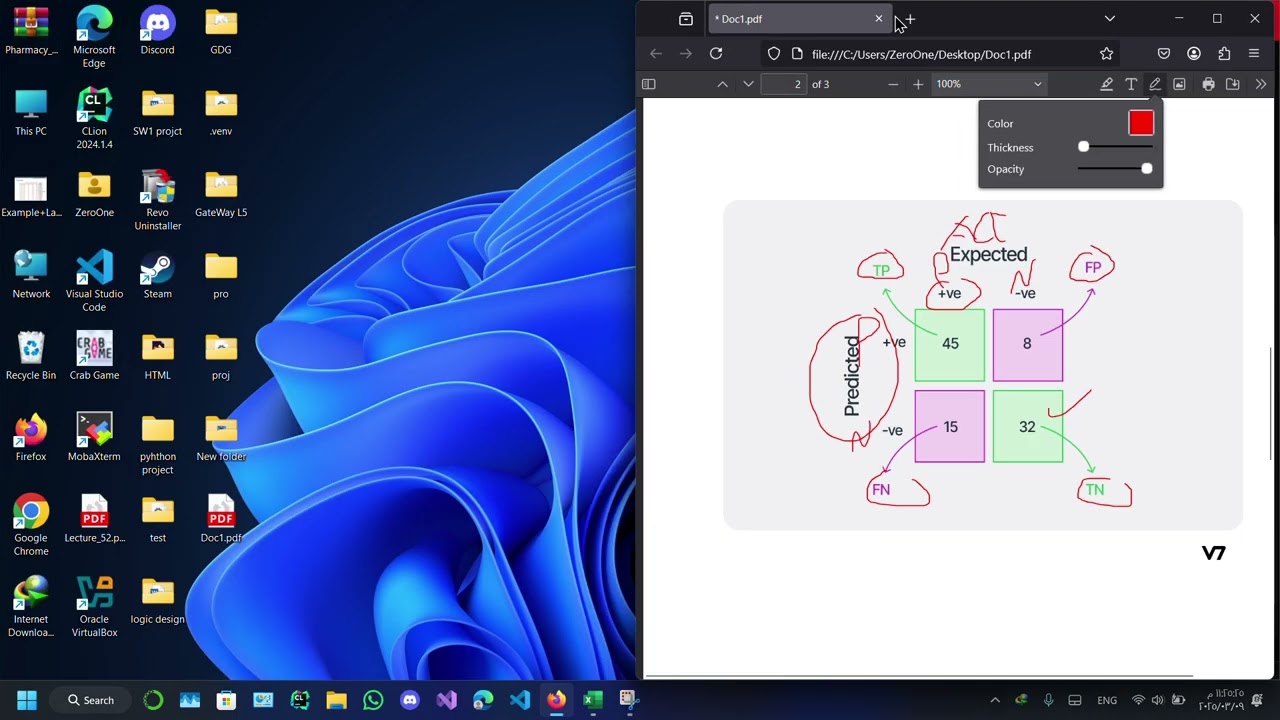
Task: Select the Revo Uninstaller desktop icon
Action: pos(157,200)
